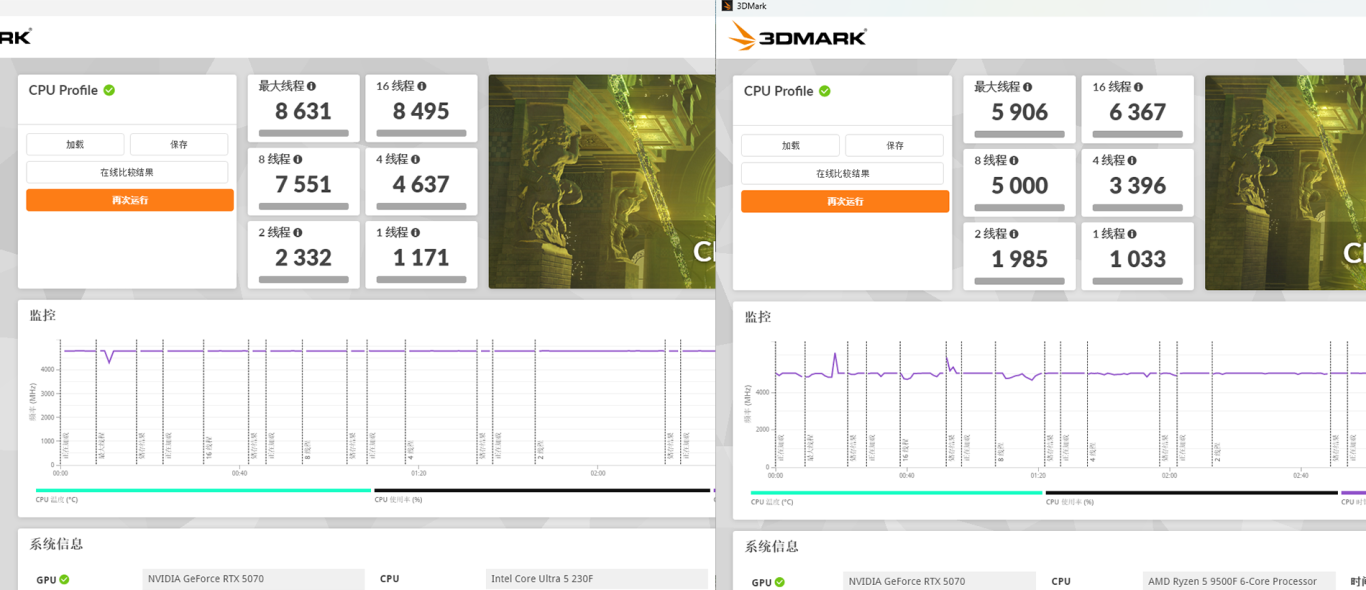Click info icon beside 8 线程 score 5 000
The height and width of the screenshot is (590, 1366).
pyautogui.click(x=1014, y=161)
